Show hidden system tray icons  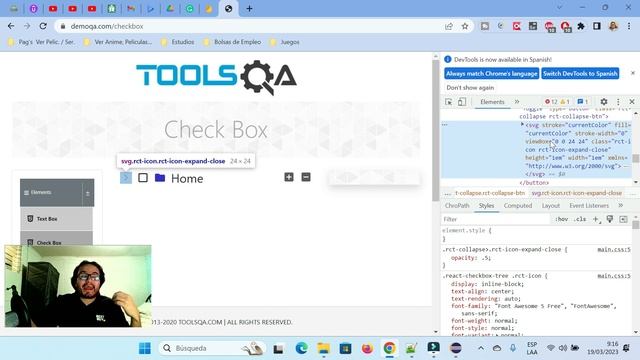click(x=481, y=348)
